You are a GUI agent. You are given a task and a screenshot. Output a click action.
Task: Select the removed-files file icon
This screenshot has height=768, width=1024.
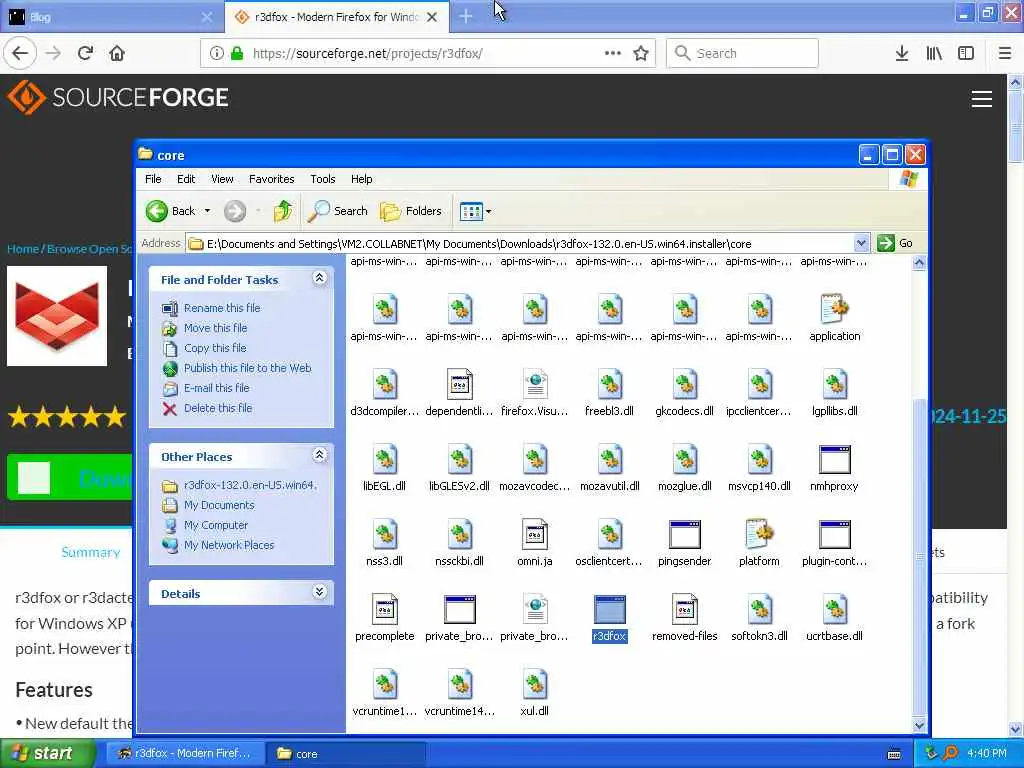point(684,609)
